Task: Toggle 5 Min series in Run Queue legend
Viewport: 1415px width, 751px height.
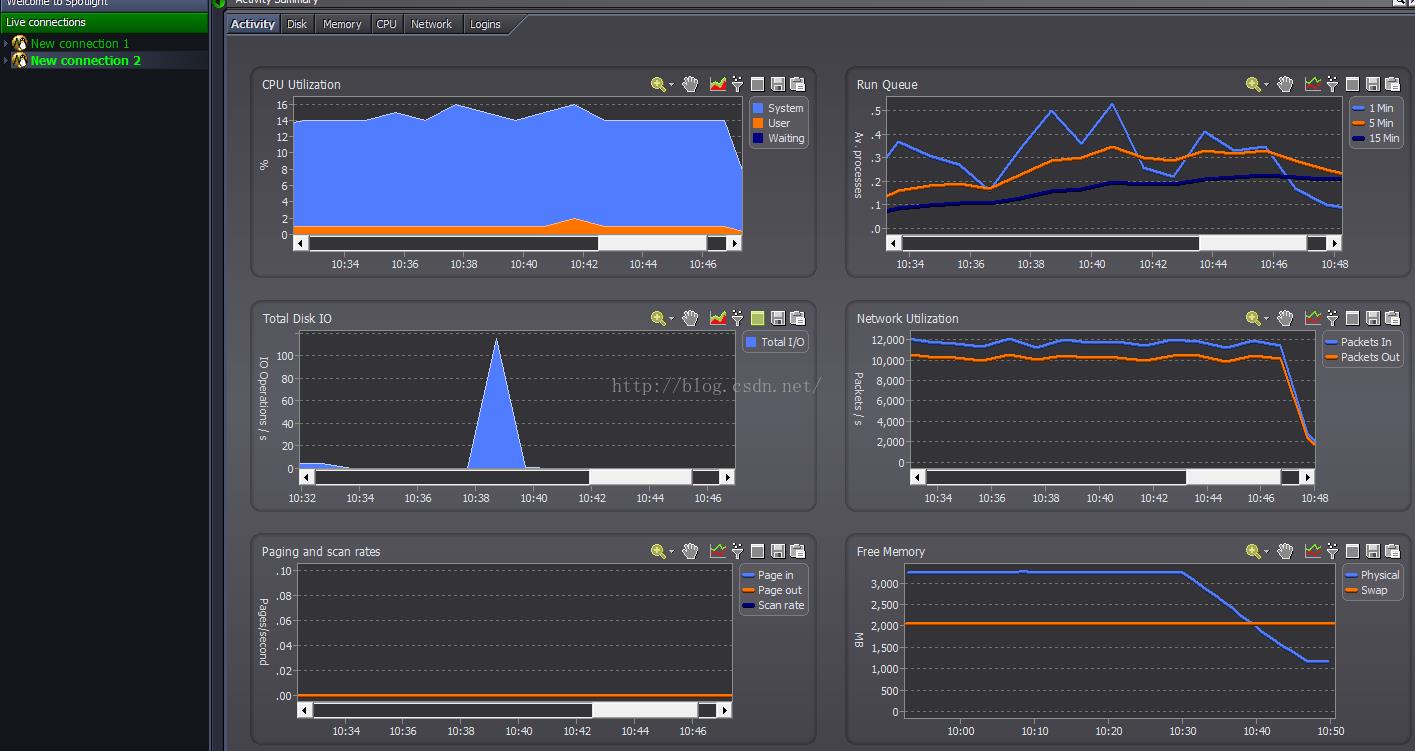Action: [1373, 123]
